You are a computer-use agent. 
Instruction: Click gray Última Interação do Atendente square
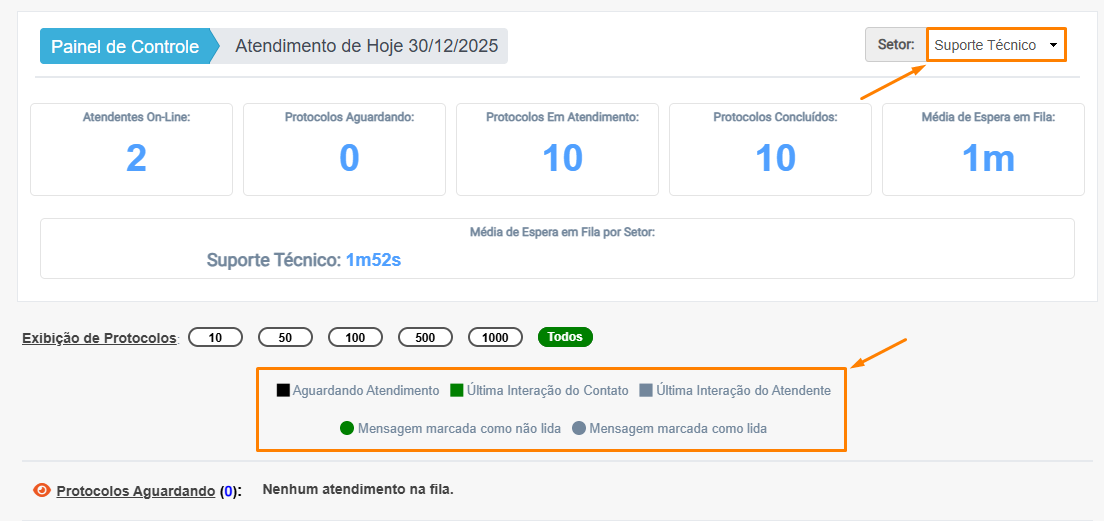click(x=646, y=391)
